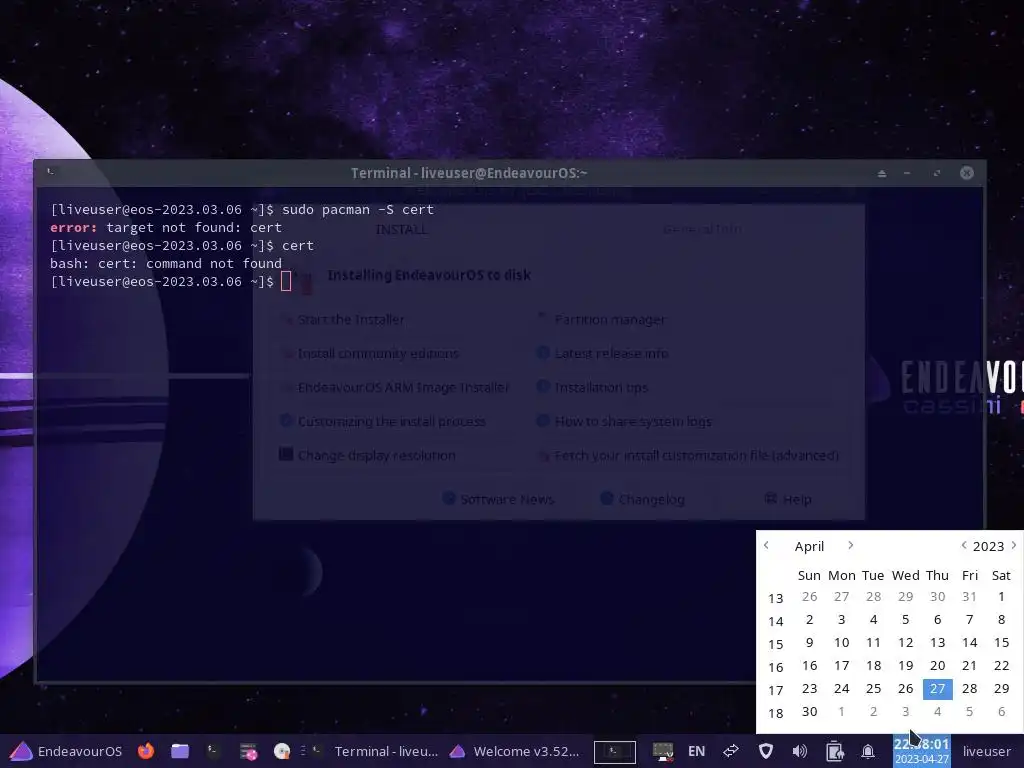Select April 28 in the calendar

(970, 688)
